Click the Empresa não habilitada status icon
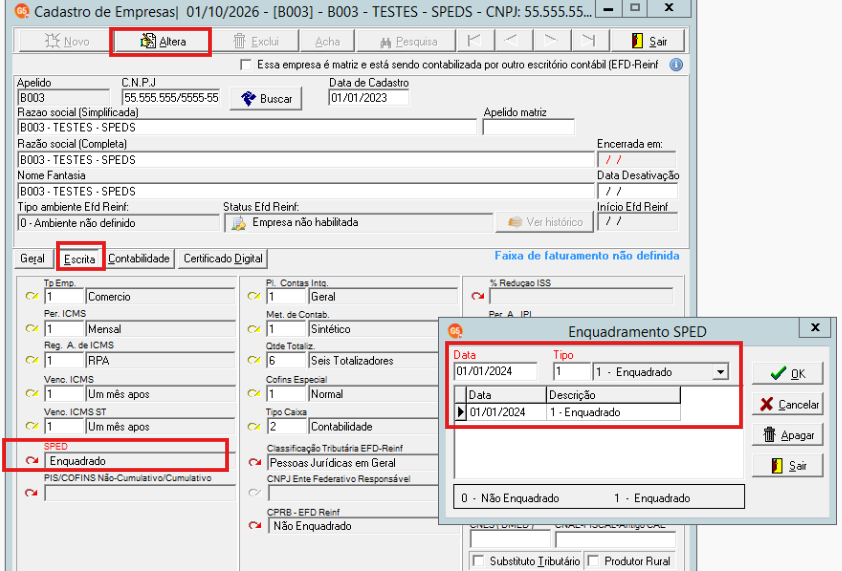 [238, 223]
